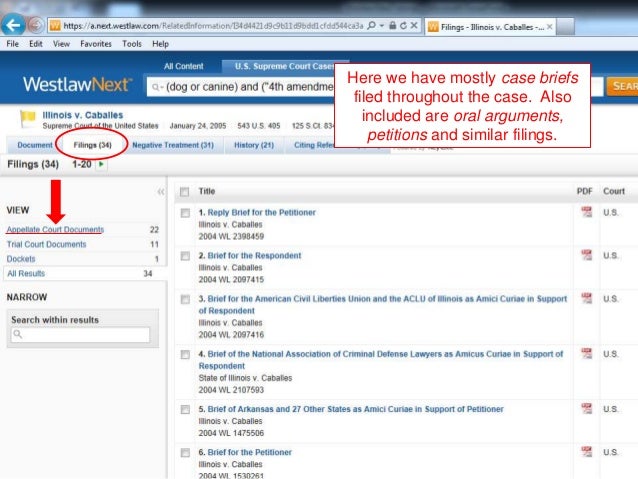Select the U.S. Supreme Court Cases tab
Screen dimensions: 638x479
[283, 66]
